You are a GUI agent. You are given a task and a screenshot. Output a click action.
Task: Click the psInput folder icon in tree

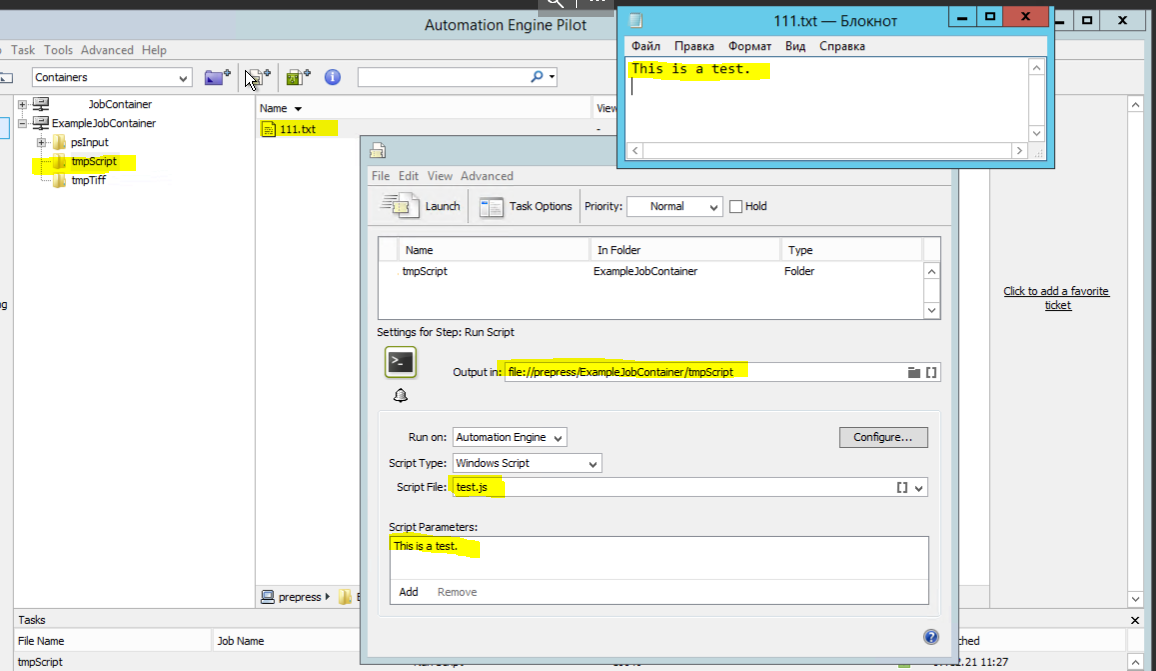click(x=60, y=142)
